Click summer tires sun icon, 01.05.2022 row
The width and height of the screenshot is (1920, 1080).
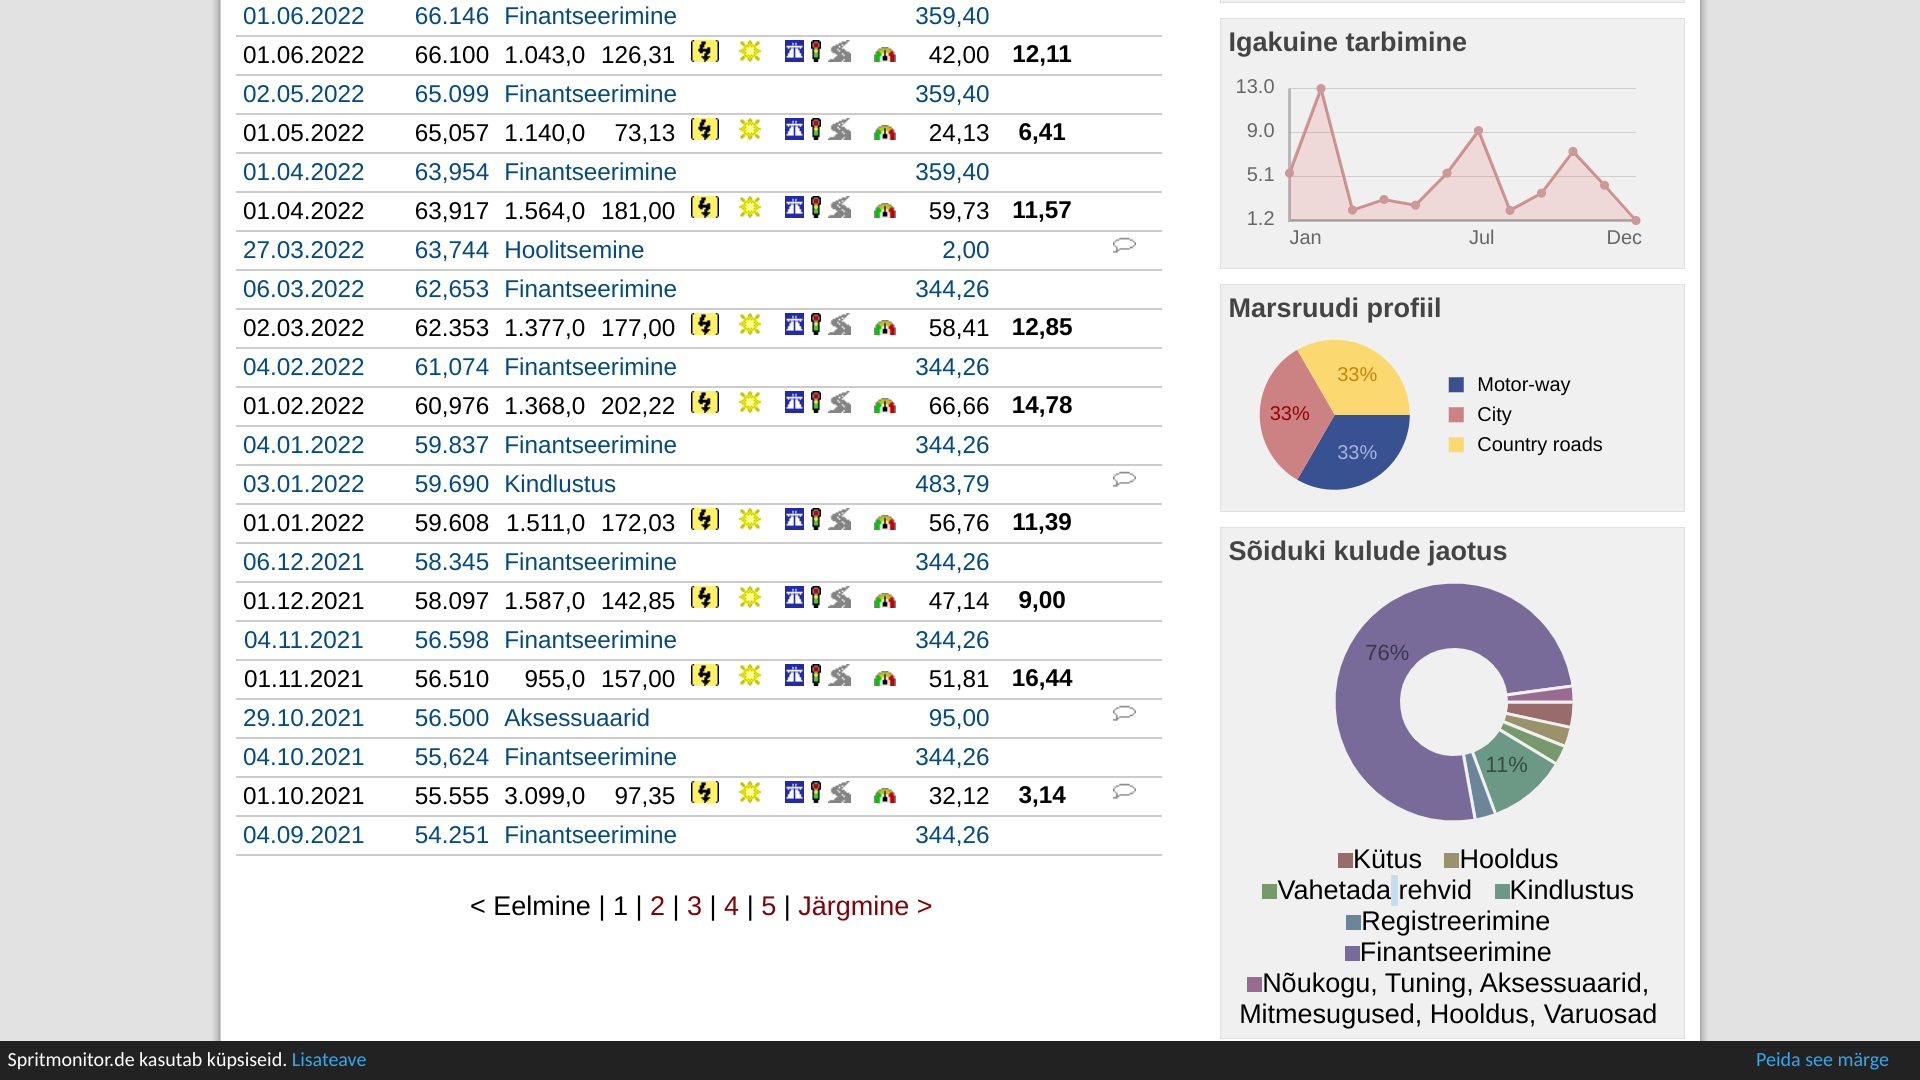(750, 130)
